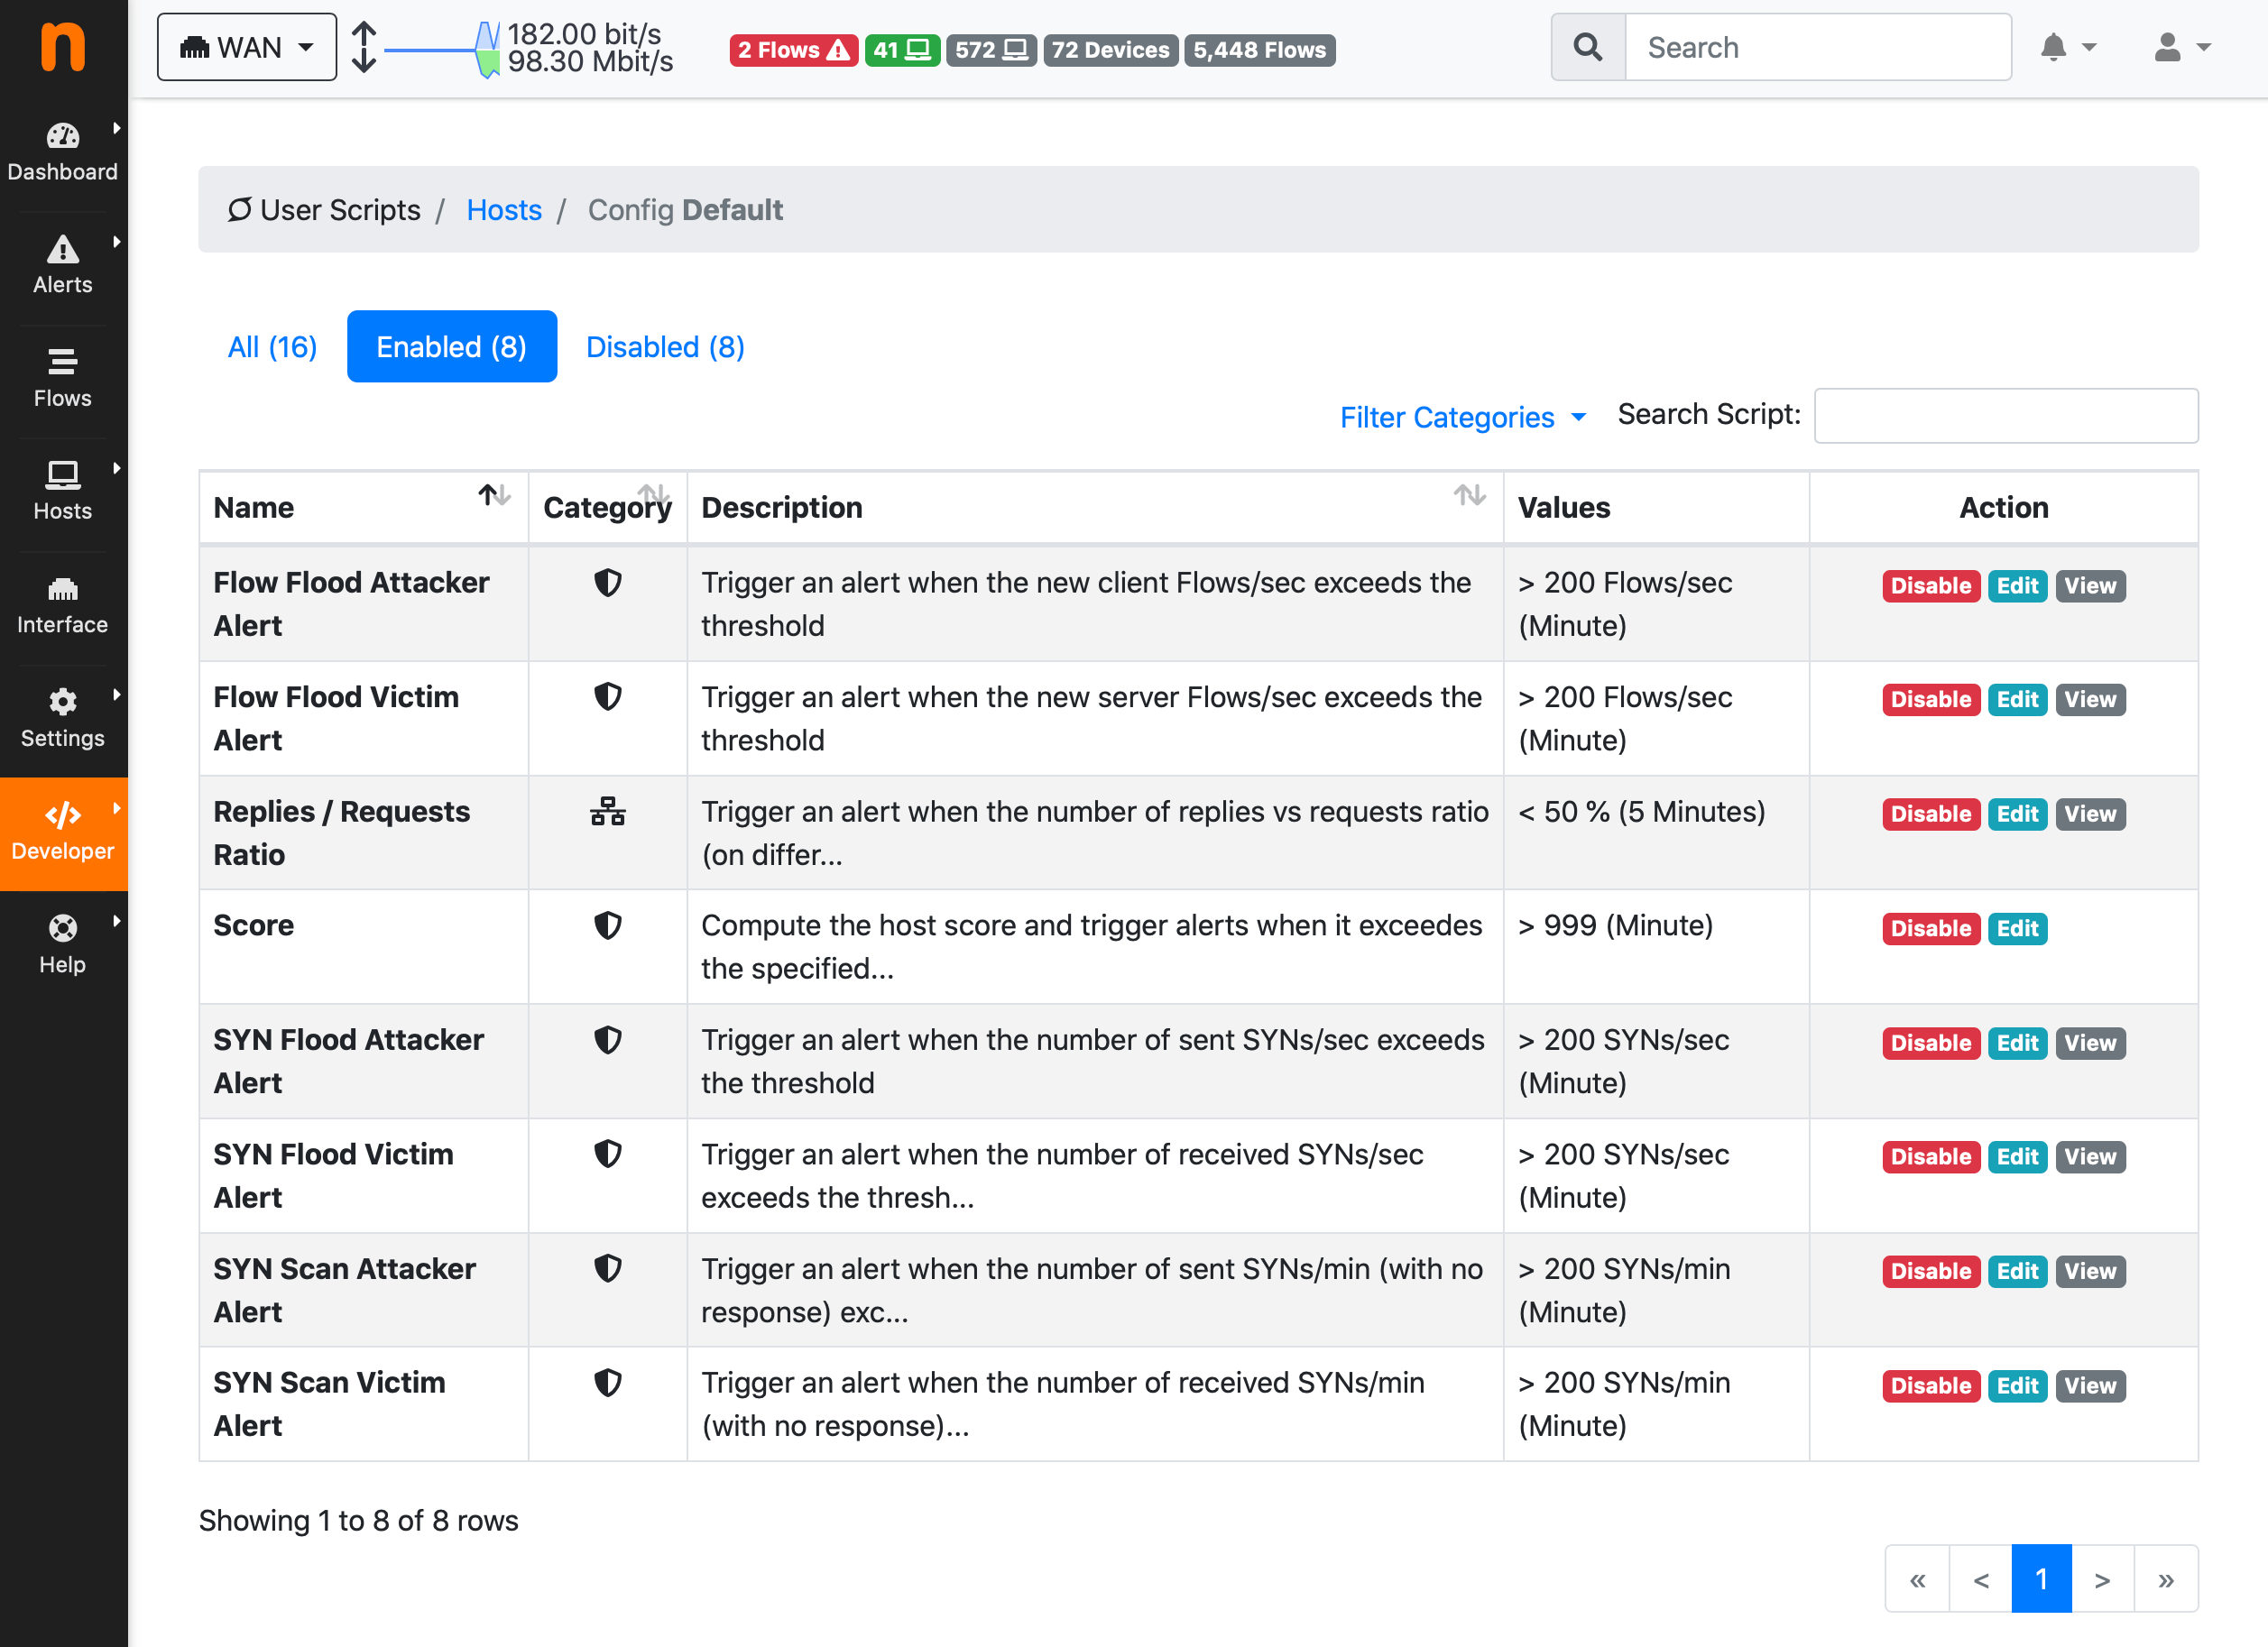Open the Dashboard sidebar icon

tap(62, 136)
